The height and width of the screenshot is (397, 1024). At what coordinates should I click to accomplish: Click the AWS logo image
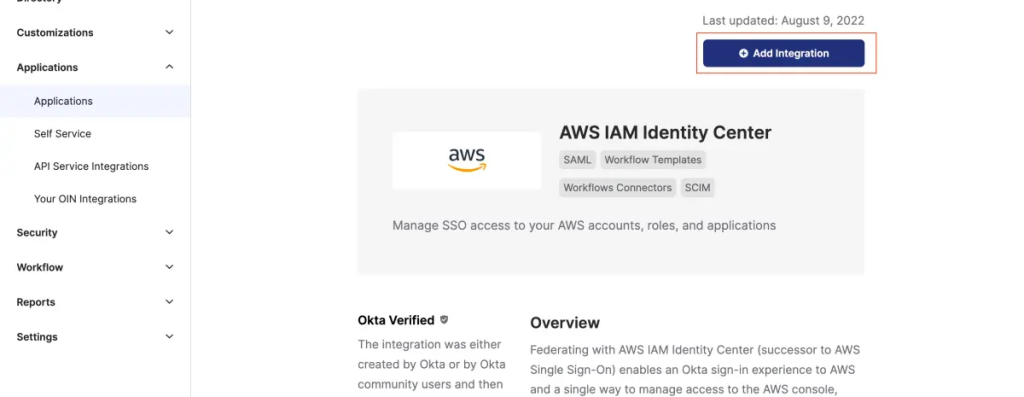(467, 161)
